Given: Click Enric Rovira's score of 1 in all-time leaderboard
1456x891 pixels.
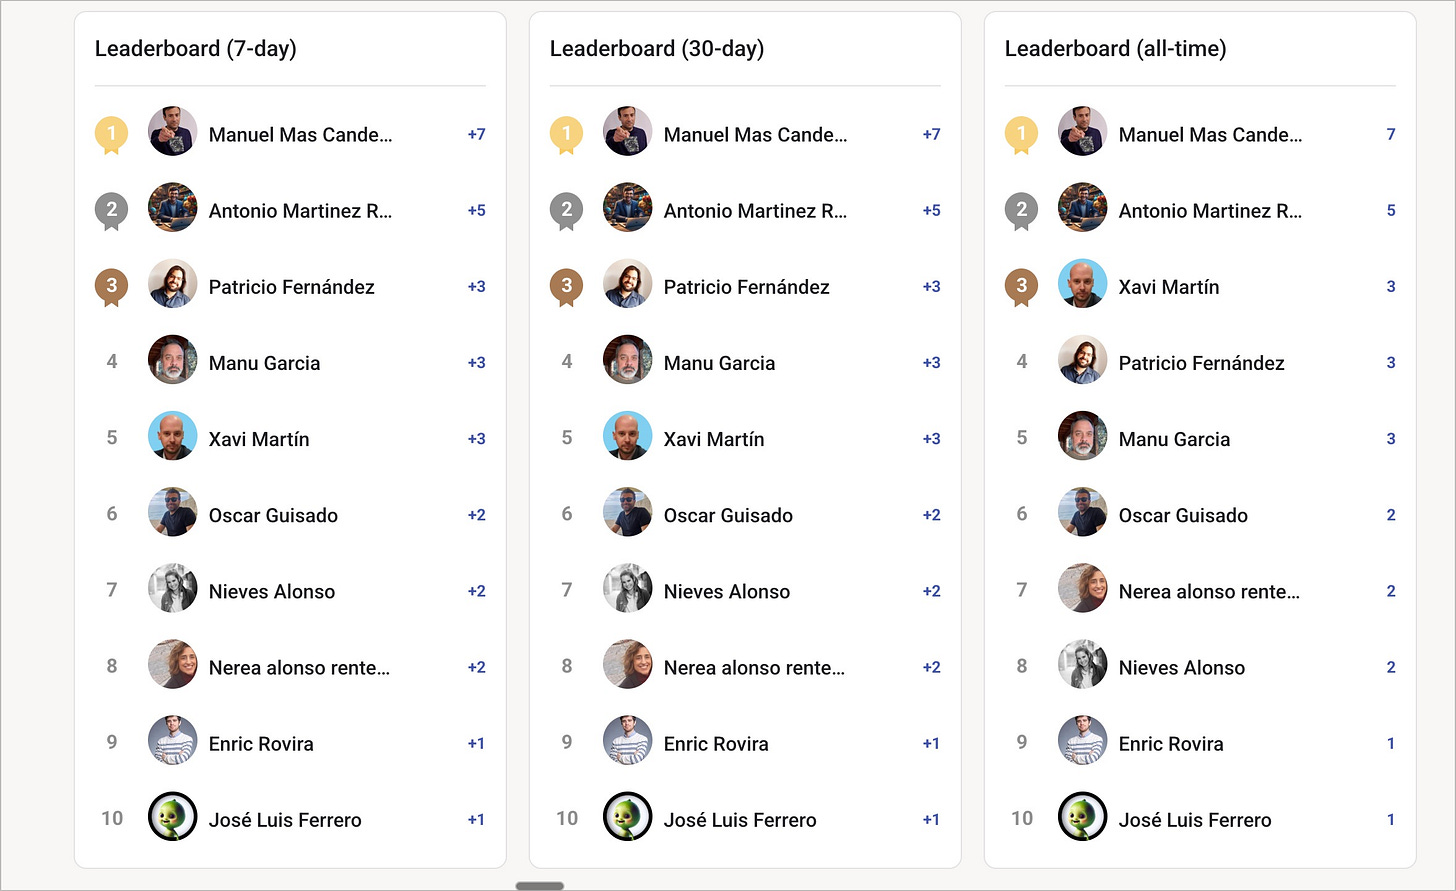Looking at the screenshot, I should (1390, 743).
